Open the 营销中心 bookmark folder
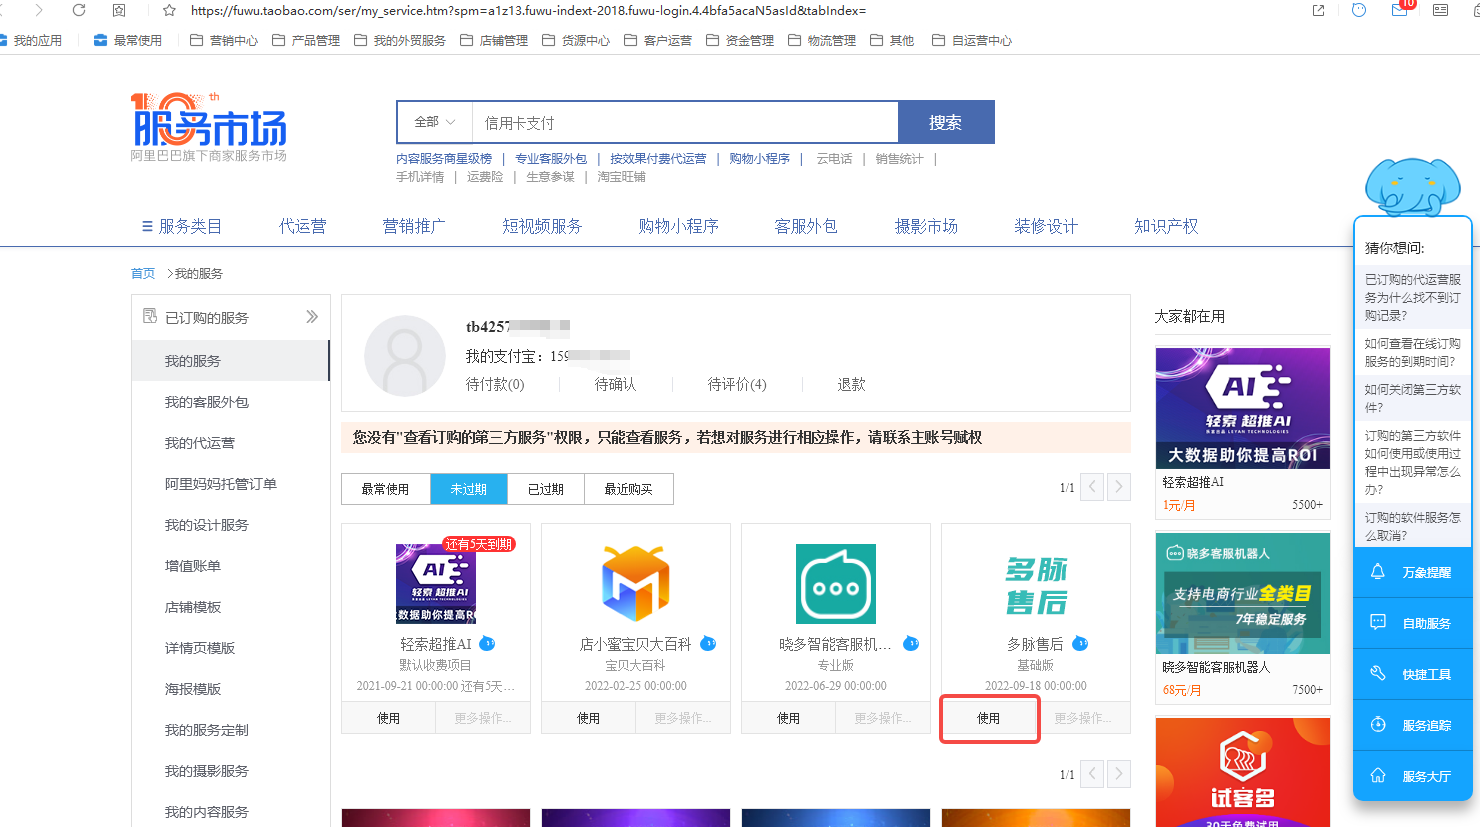Screen dimensions: 1480x827 [x=224, y=41]
